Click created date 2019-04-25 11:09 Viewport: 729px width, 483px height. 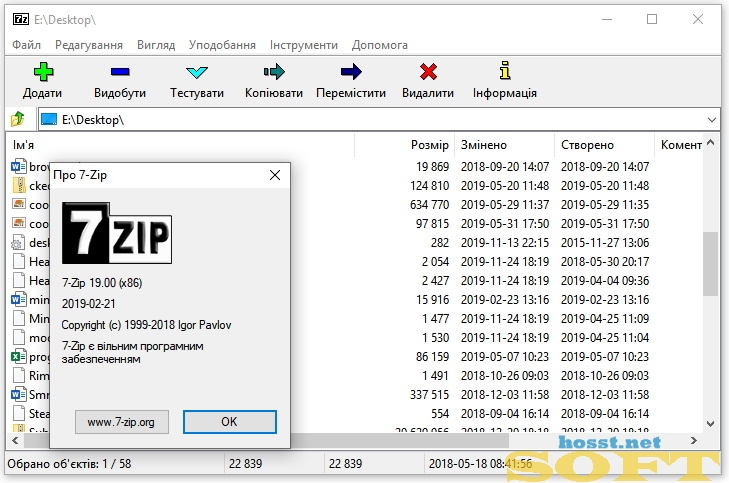pyautogui.click(x=605, y=319)
